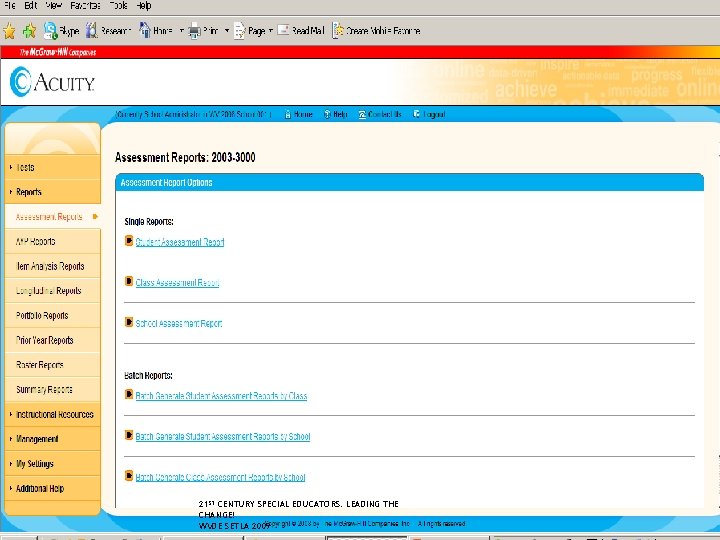This screenshot has height=540, width=720.
Task: Expand Additional Help sidebar section
Action: (53, 489)
